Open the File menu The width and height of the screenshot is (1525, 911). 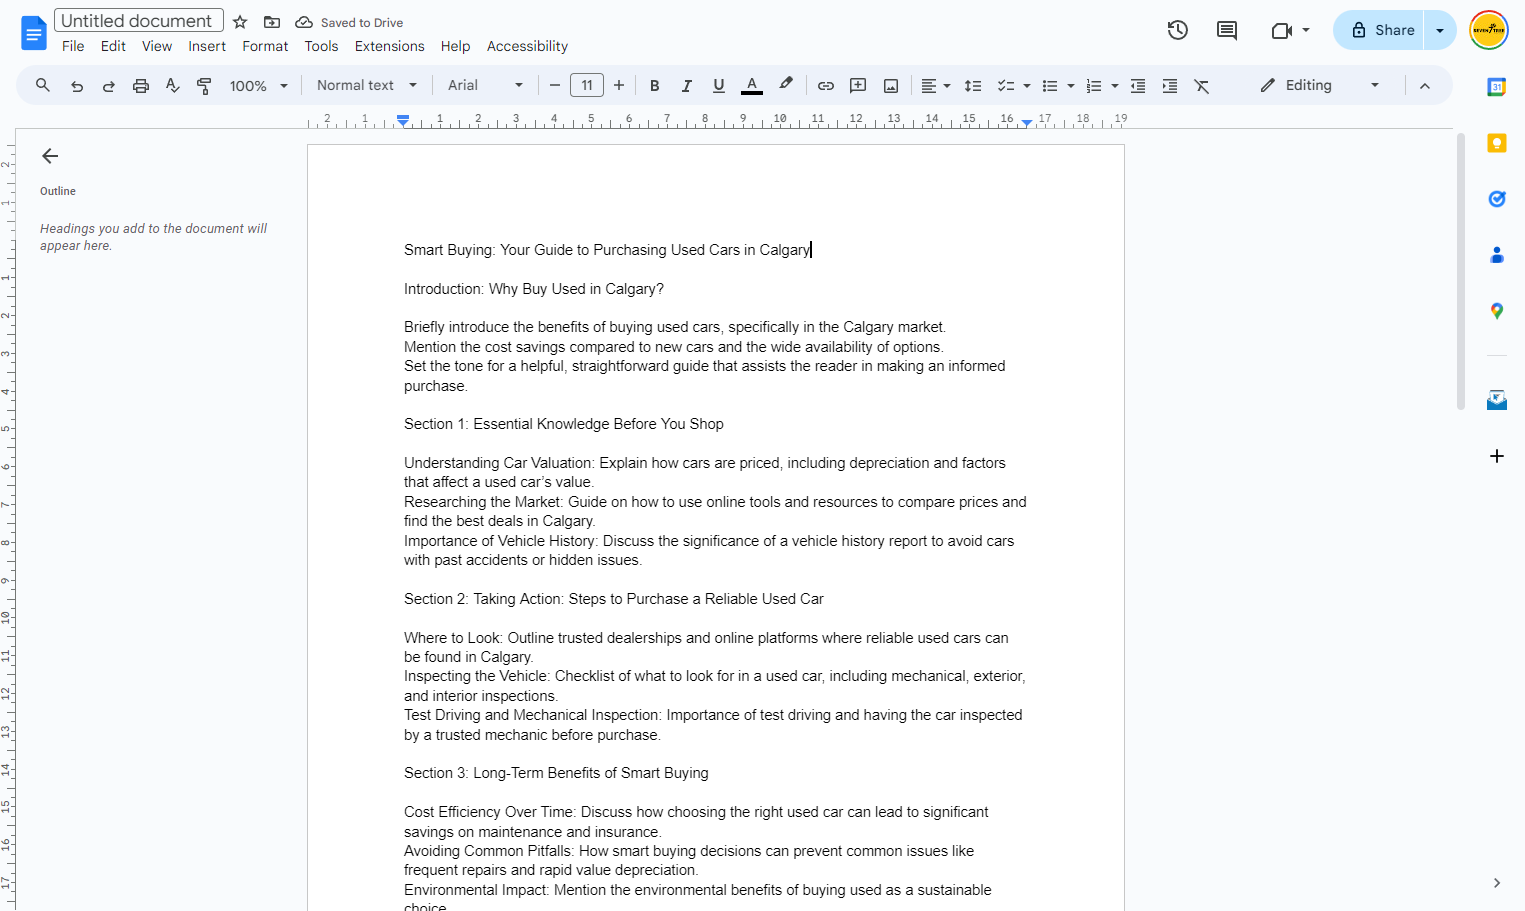pos(73,46)
